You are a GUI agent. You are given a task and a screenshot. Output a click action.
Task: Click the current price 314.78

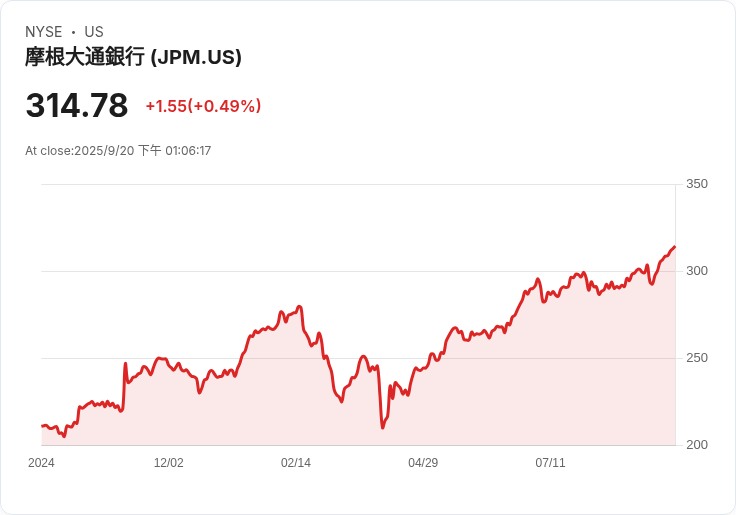click(77, 105)
